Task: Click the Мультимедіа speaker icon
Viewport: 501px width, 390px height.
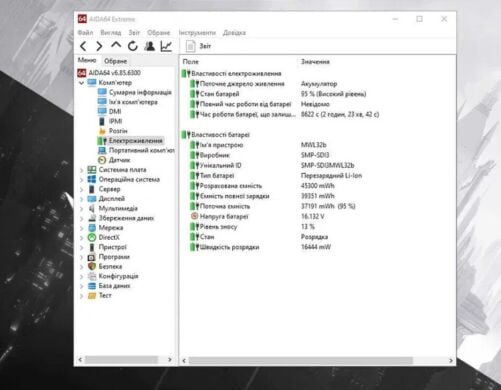Action: [92, 208]
